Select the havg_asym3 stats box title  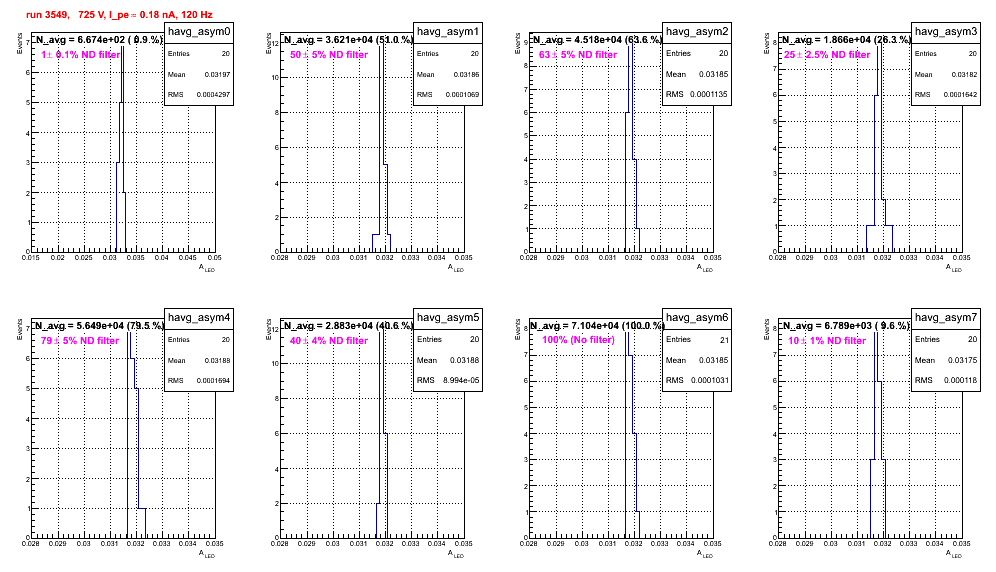(x=946, y=32)
